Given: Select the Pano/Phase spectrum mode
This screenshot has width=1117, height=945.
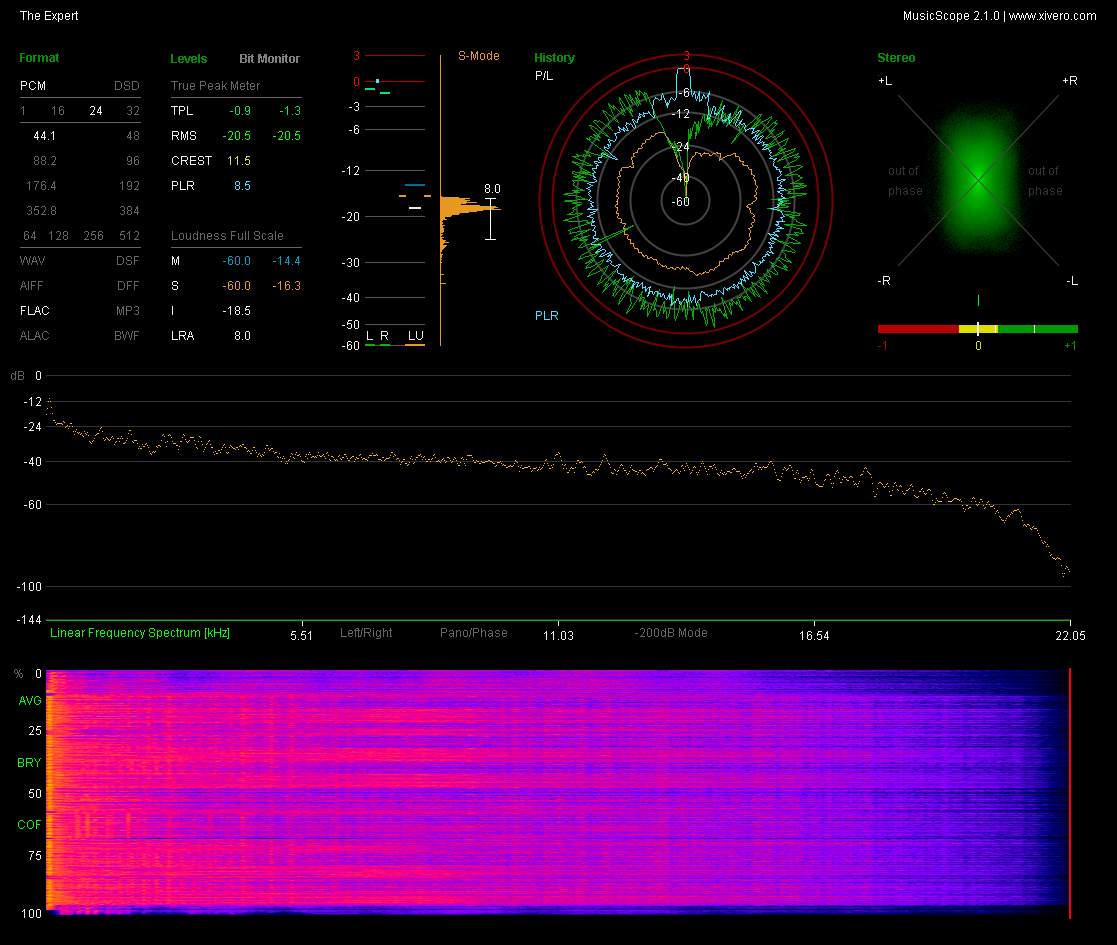Looking at the screenshot, I should (473, 633).
